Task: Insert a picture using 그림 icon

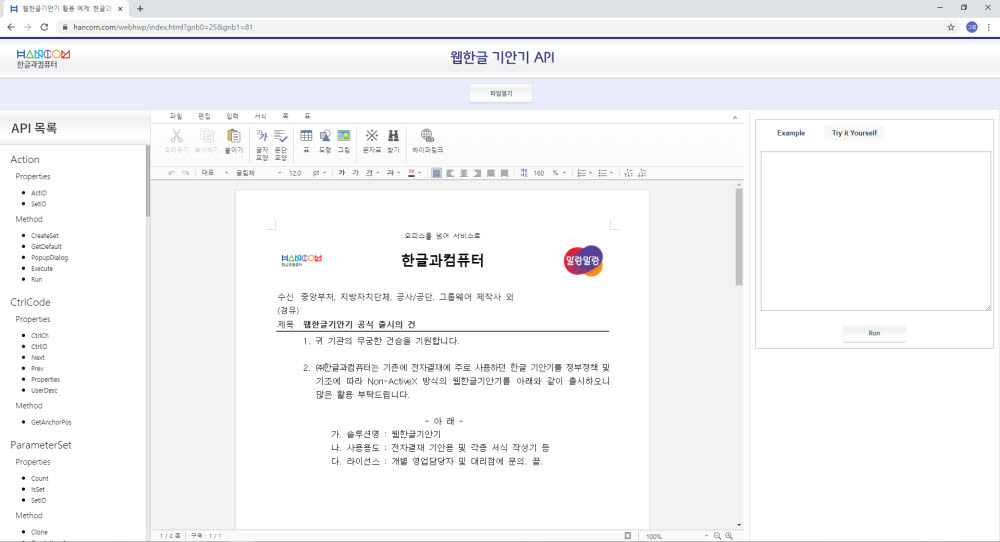Action: [x=344, y=136]
